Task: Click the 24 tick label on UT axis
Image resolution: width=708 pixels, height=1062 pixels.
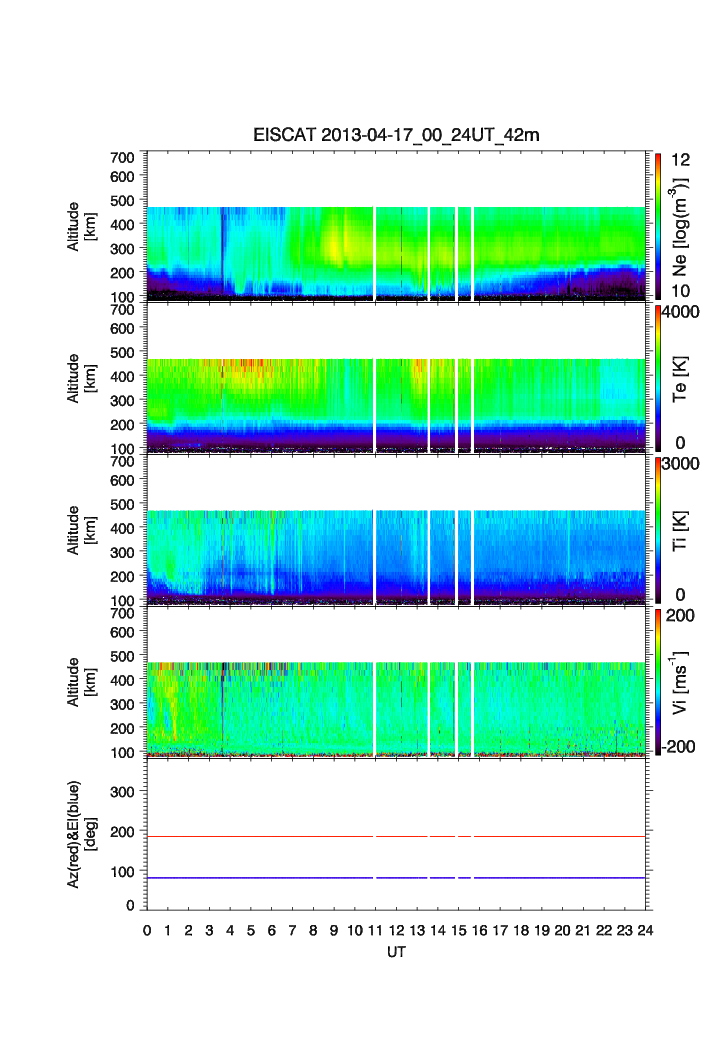Action: (x=645, y=931)
